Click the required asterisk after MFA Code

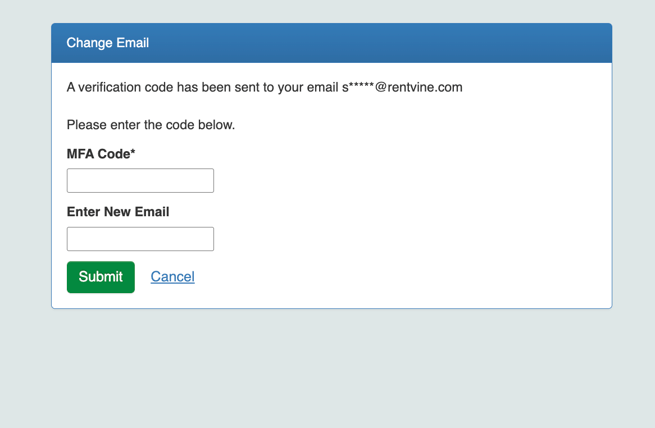click(132, 153)
